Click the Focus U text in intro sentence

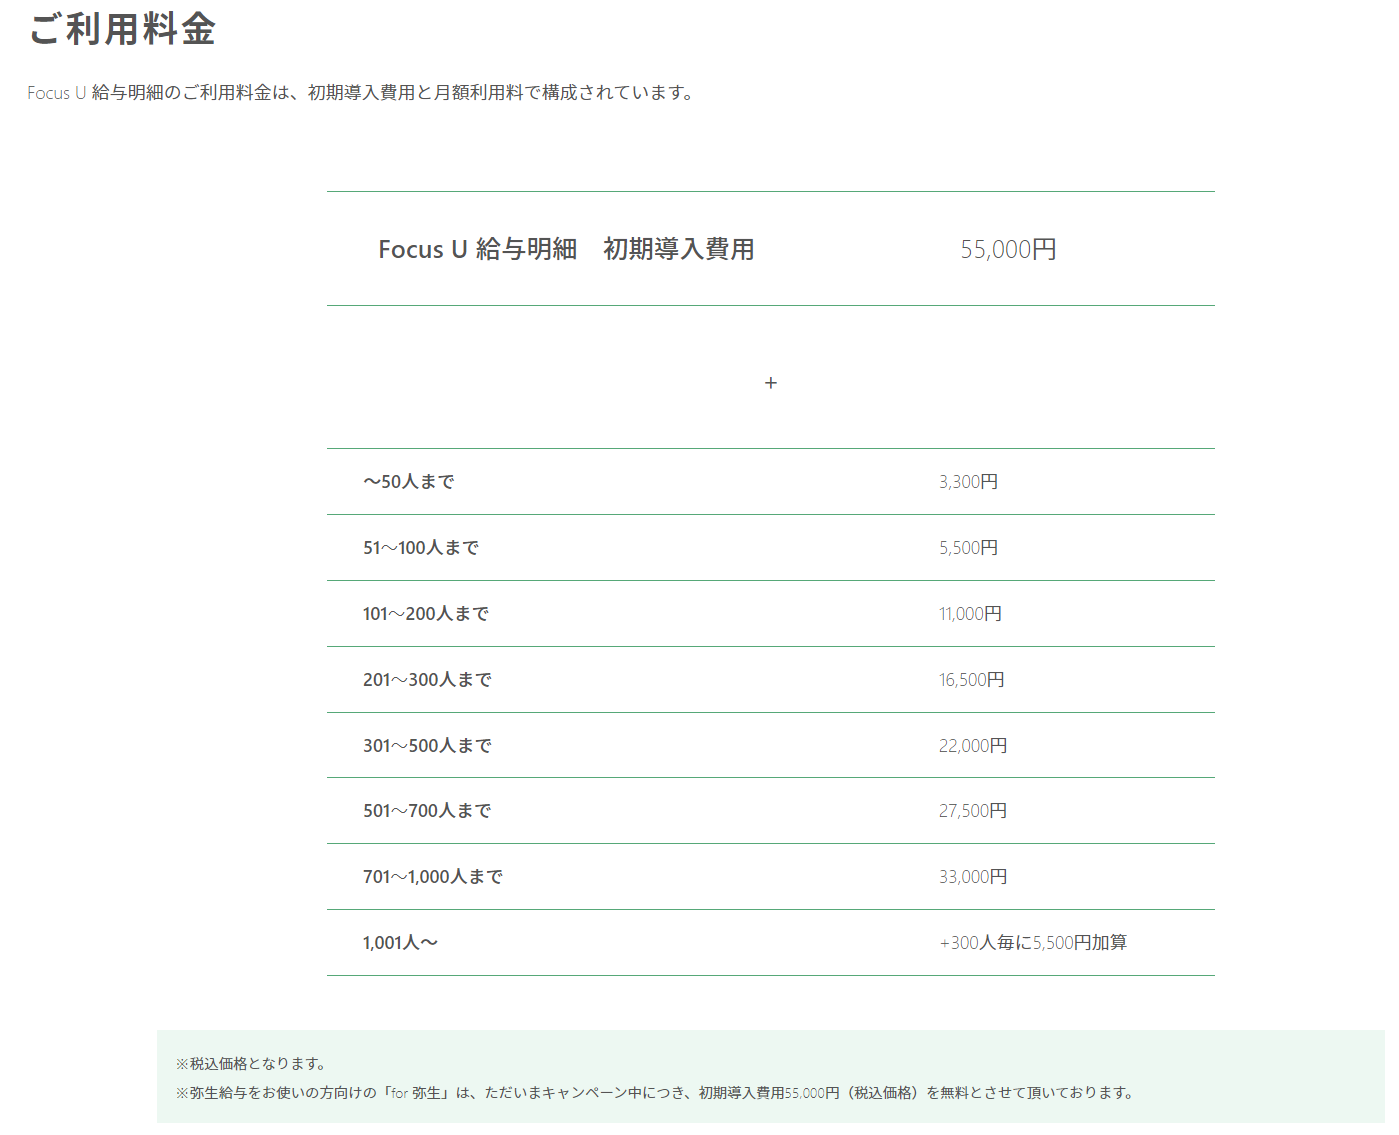(56, 93)
